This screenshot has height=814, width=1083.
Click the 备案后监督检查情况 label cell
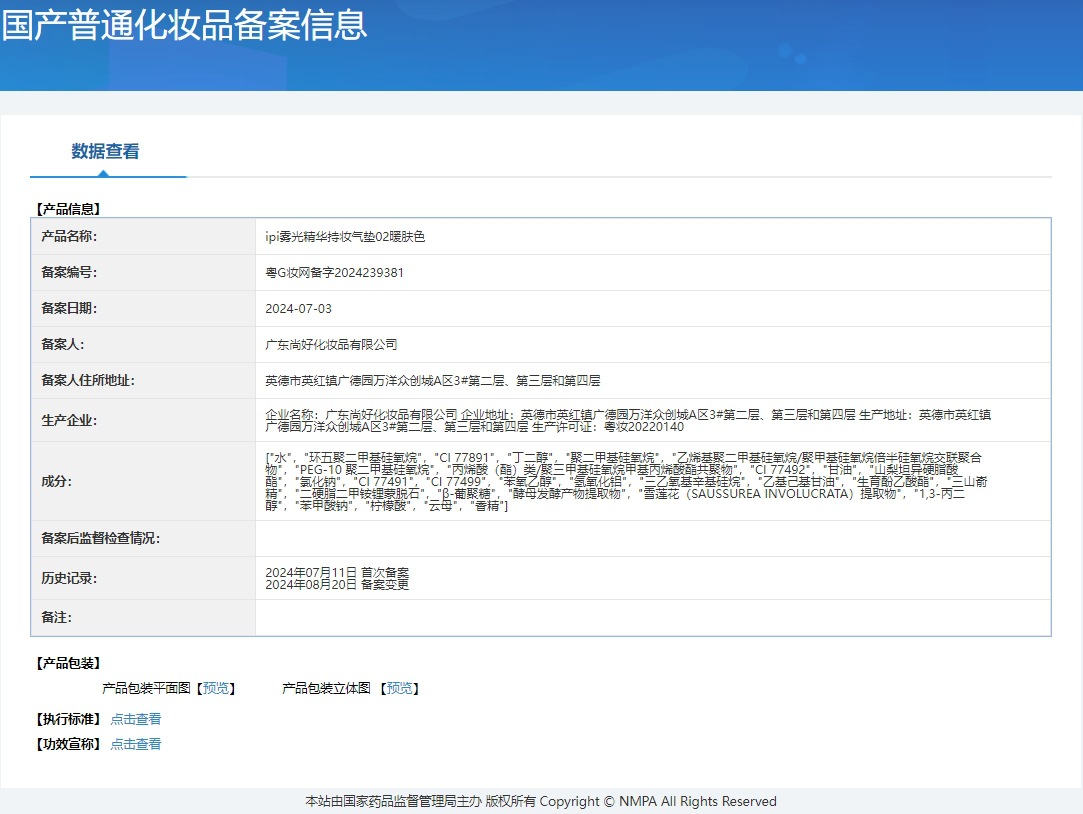[143, 539]
